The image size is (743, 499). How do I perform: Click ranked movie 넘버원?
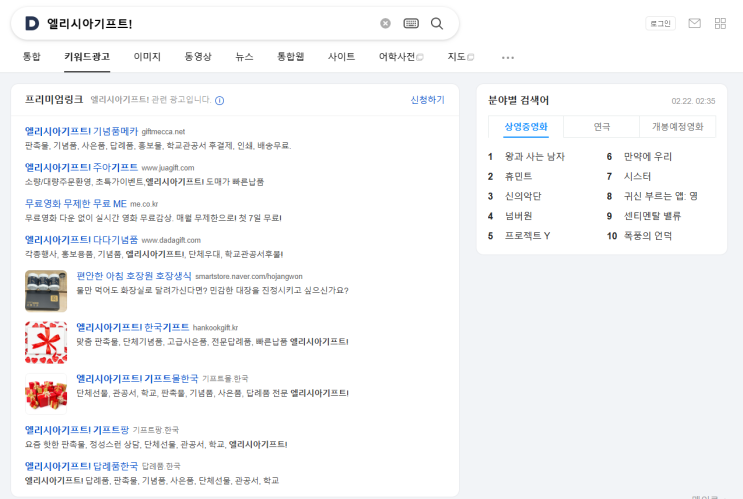point(518,217)
